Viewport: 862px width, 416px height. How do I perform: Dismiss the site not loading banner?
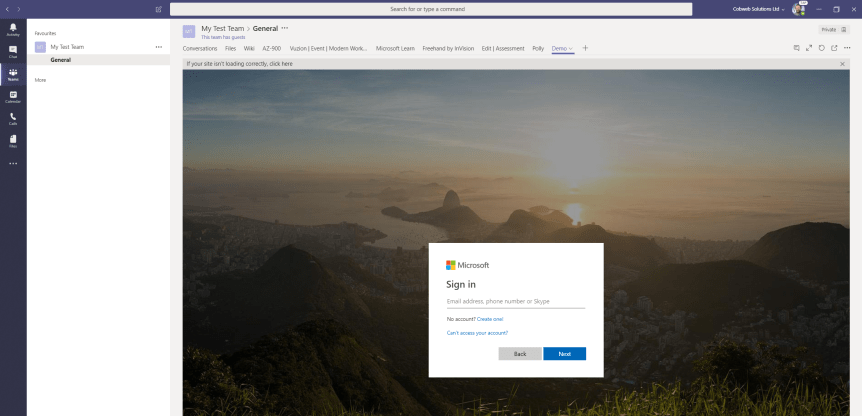(x=842, y=63)
